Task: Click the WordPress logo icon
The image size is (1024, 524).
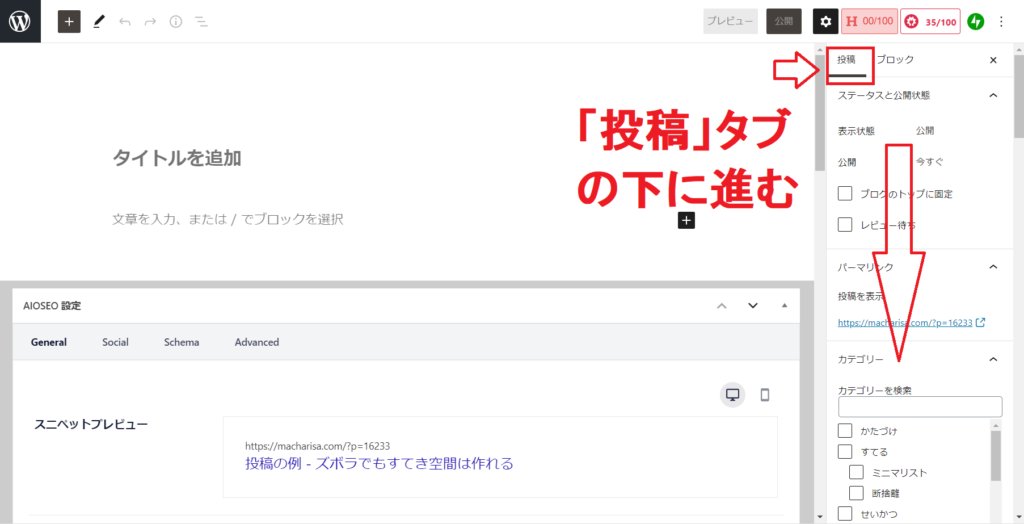Action: 20,21
